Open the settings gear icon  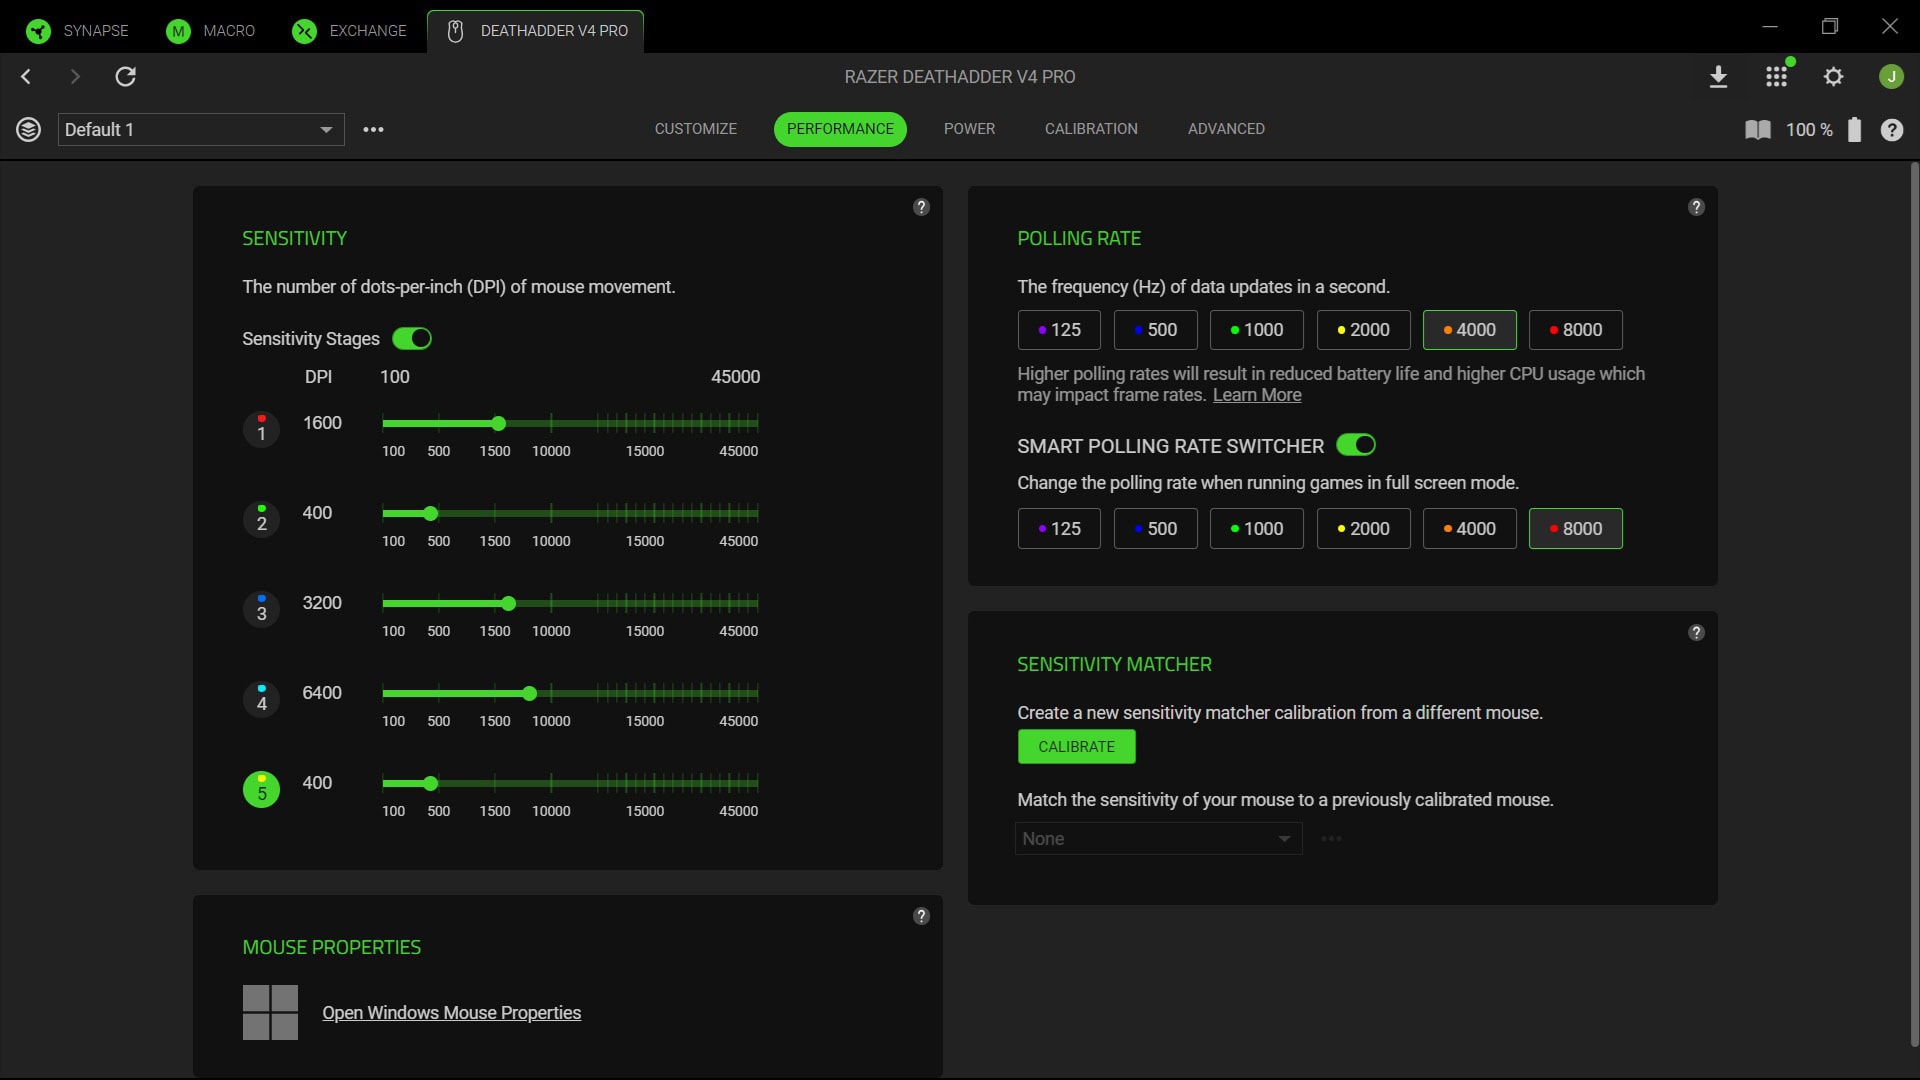pyautogui.click(x=1833, y=77)
